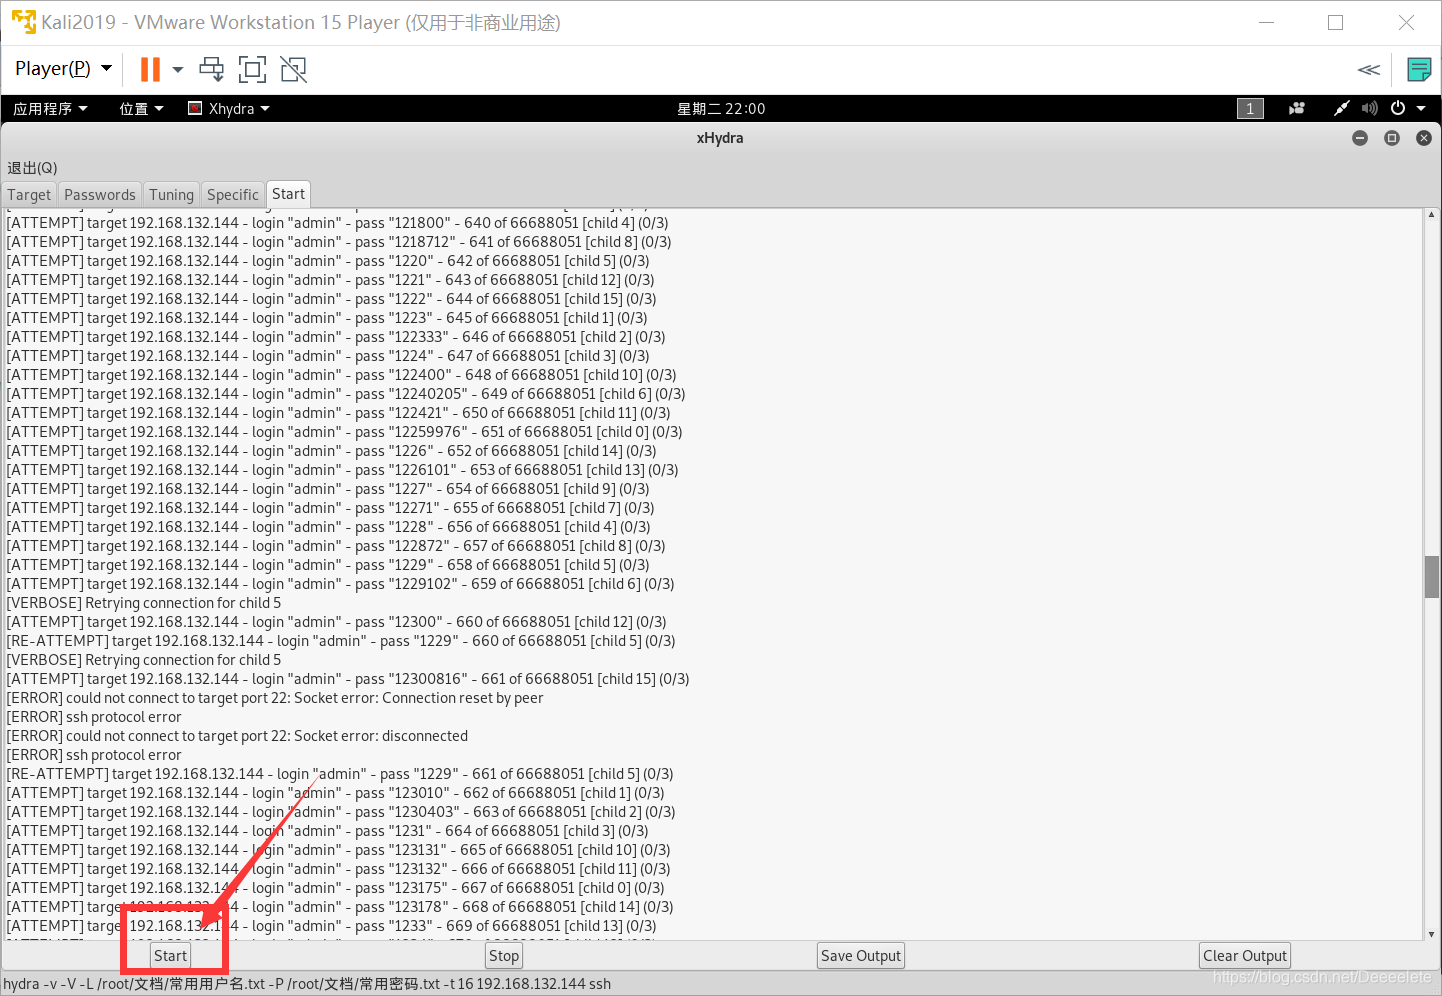Click the scrollbar up arrow
1442x996 pixels.
(1432, 215)
